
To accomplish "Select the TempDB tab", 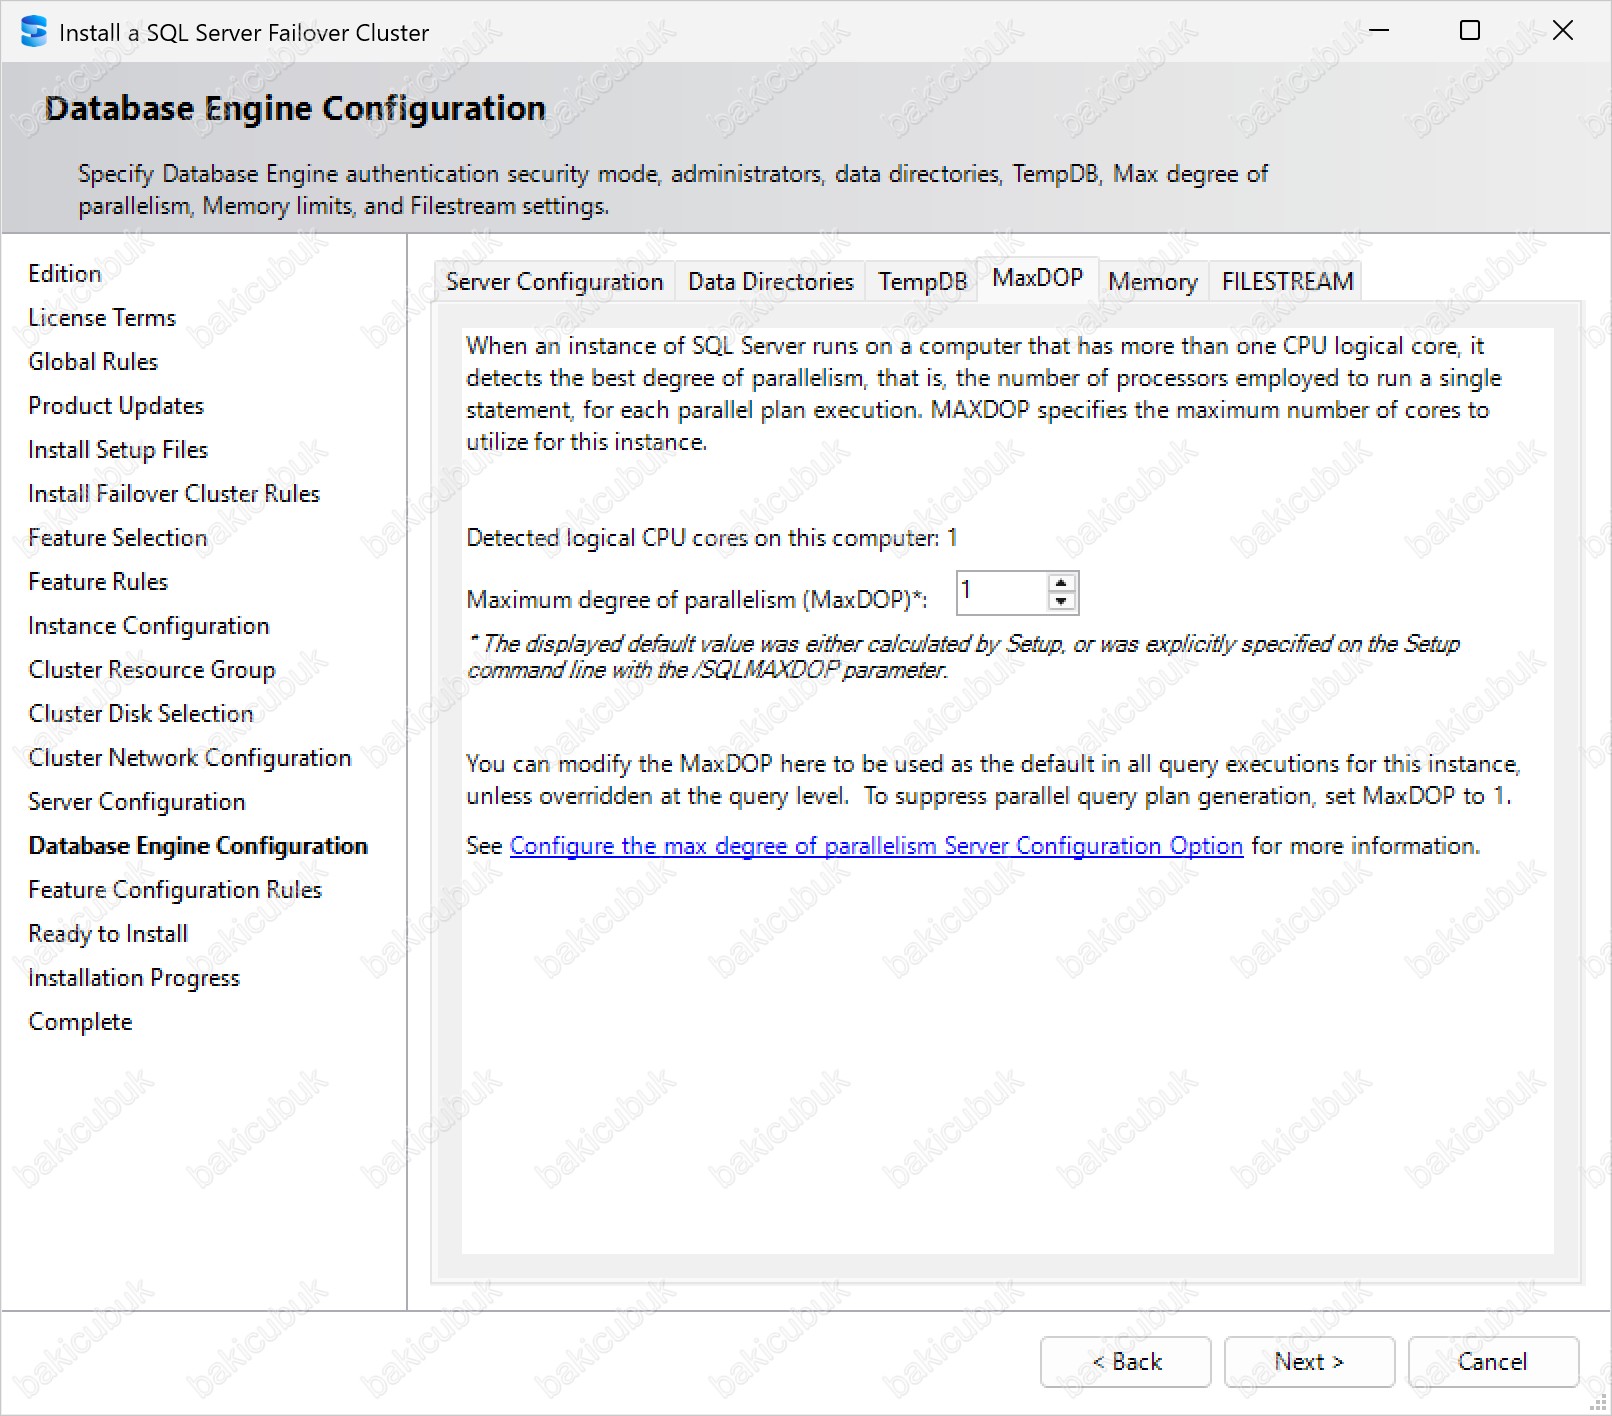I will (922, 282).
